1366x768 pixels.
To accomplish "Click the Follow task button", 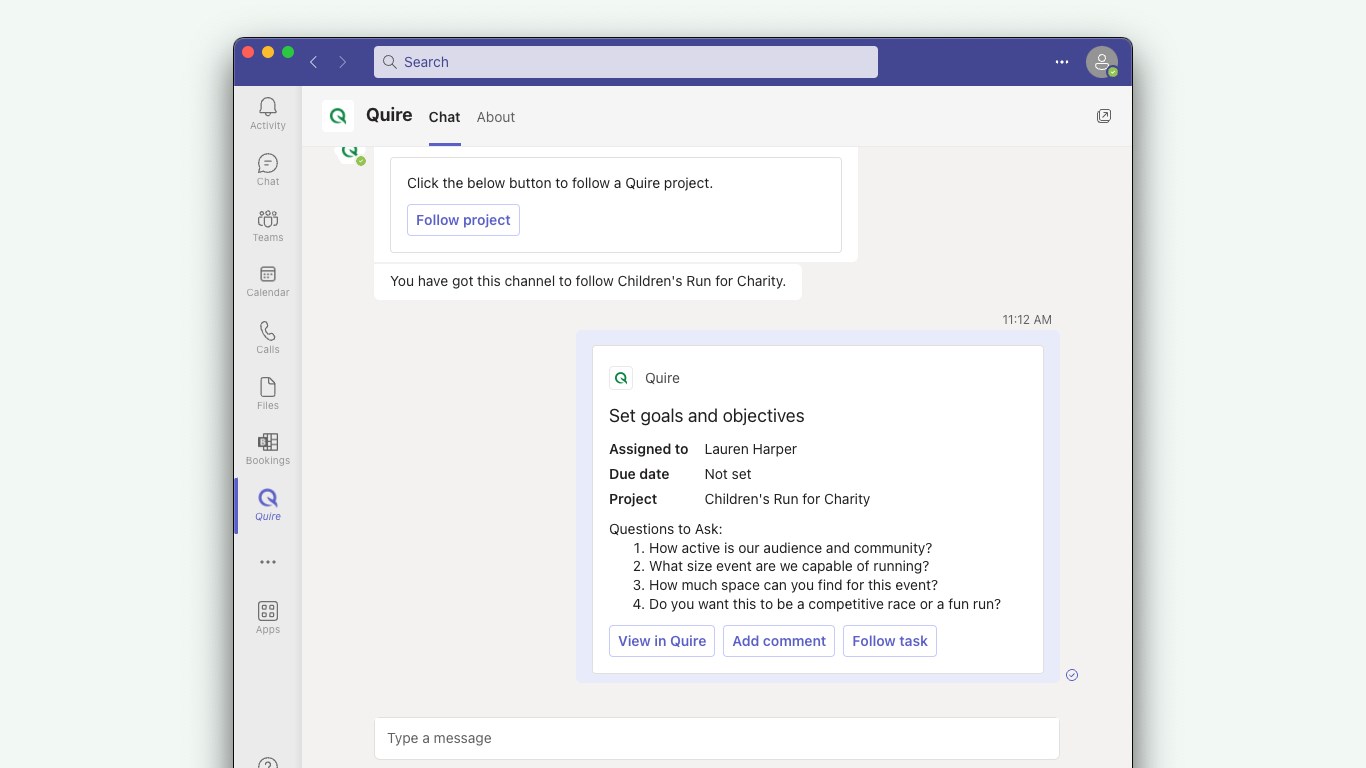I will point(890,641).
